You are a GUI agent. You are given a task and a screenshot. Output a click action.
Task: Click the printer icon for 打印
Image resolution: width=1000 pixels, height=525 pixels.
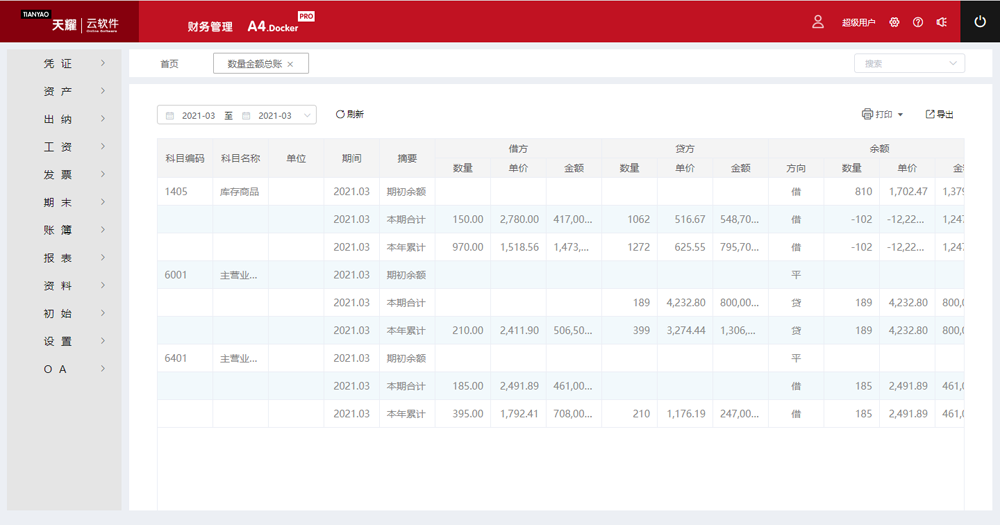point(867,115)
